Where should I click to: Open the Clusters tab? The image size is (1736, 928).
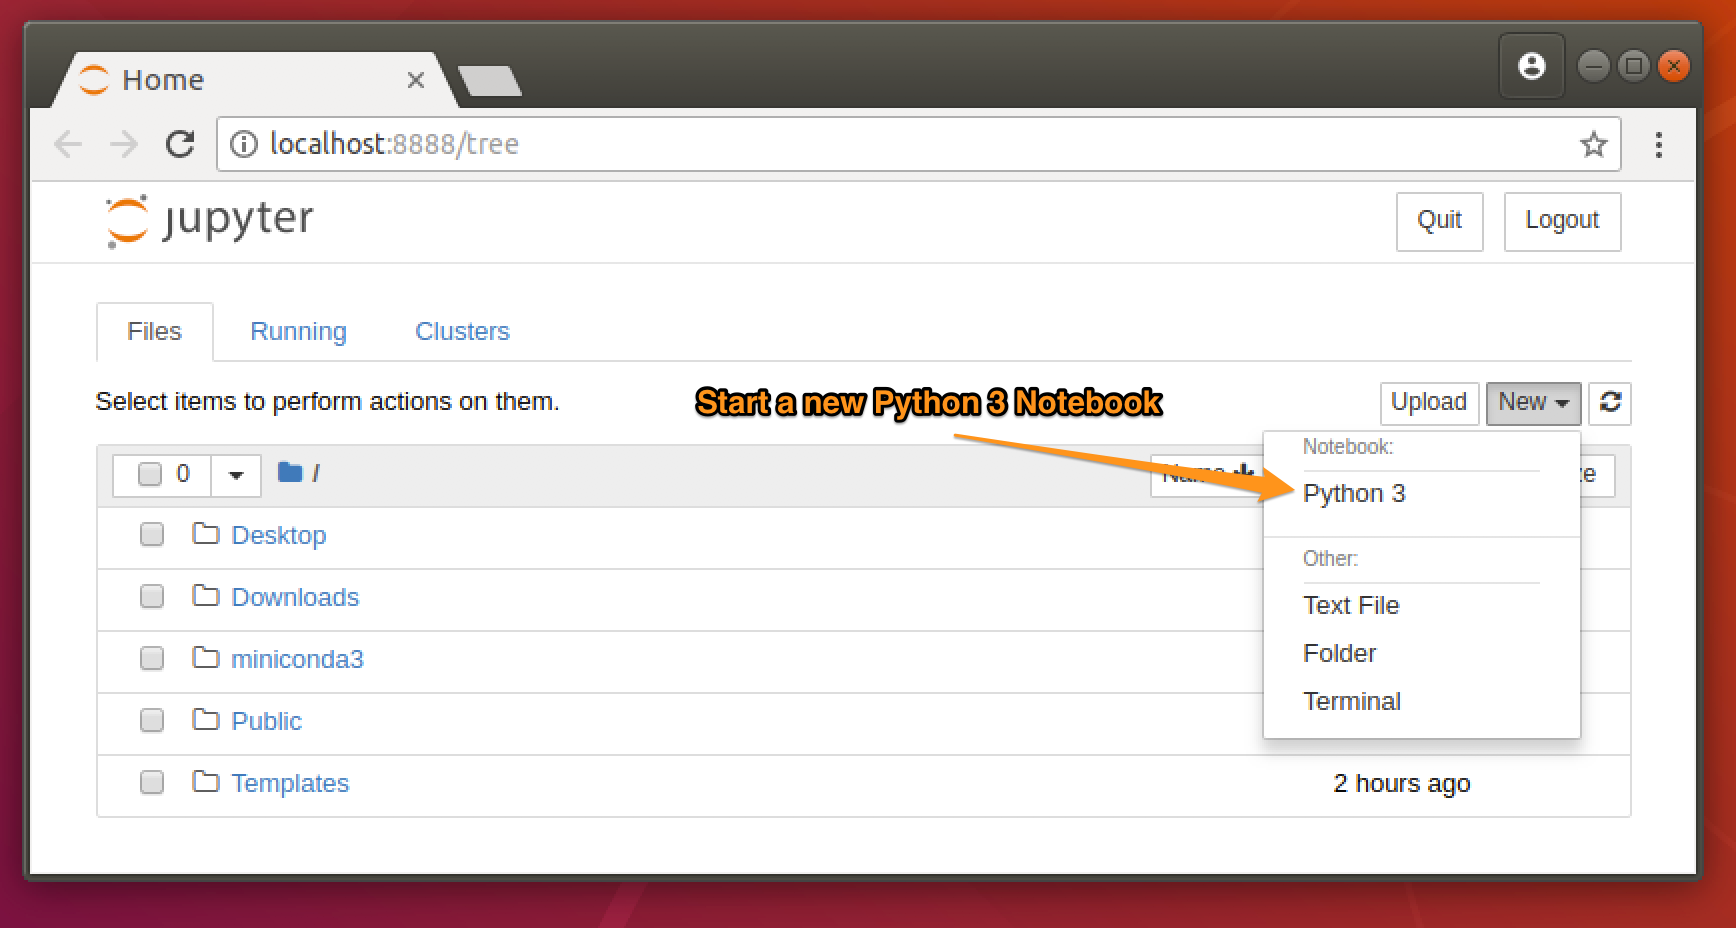[462, 332]
